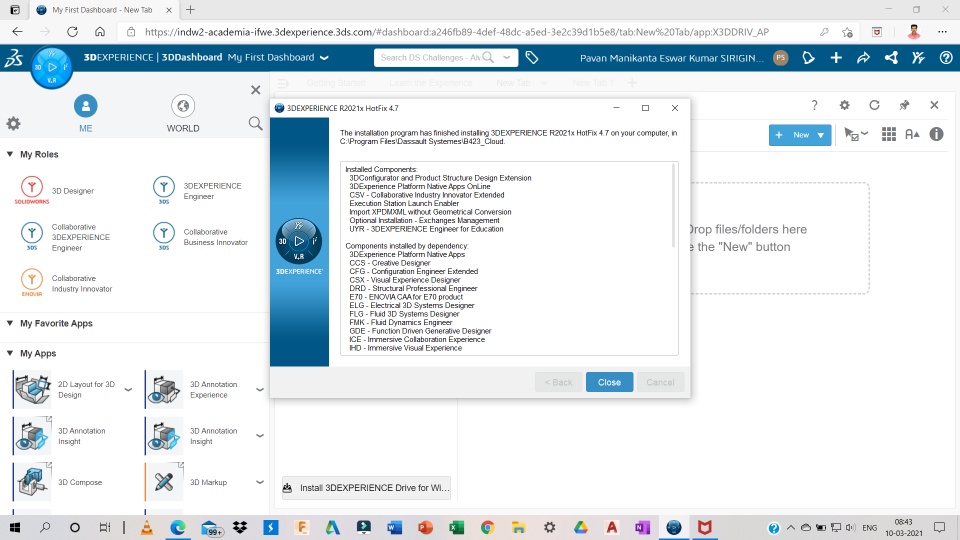Viewport: 960px width, 540px height.
Task: Open the widget settings gear
Action: 844,105
